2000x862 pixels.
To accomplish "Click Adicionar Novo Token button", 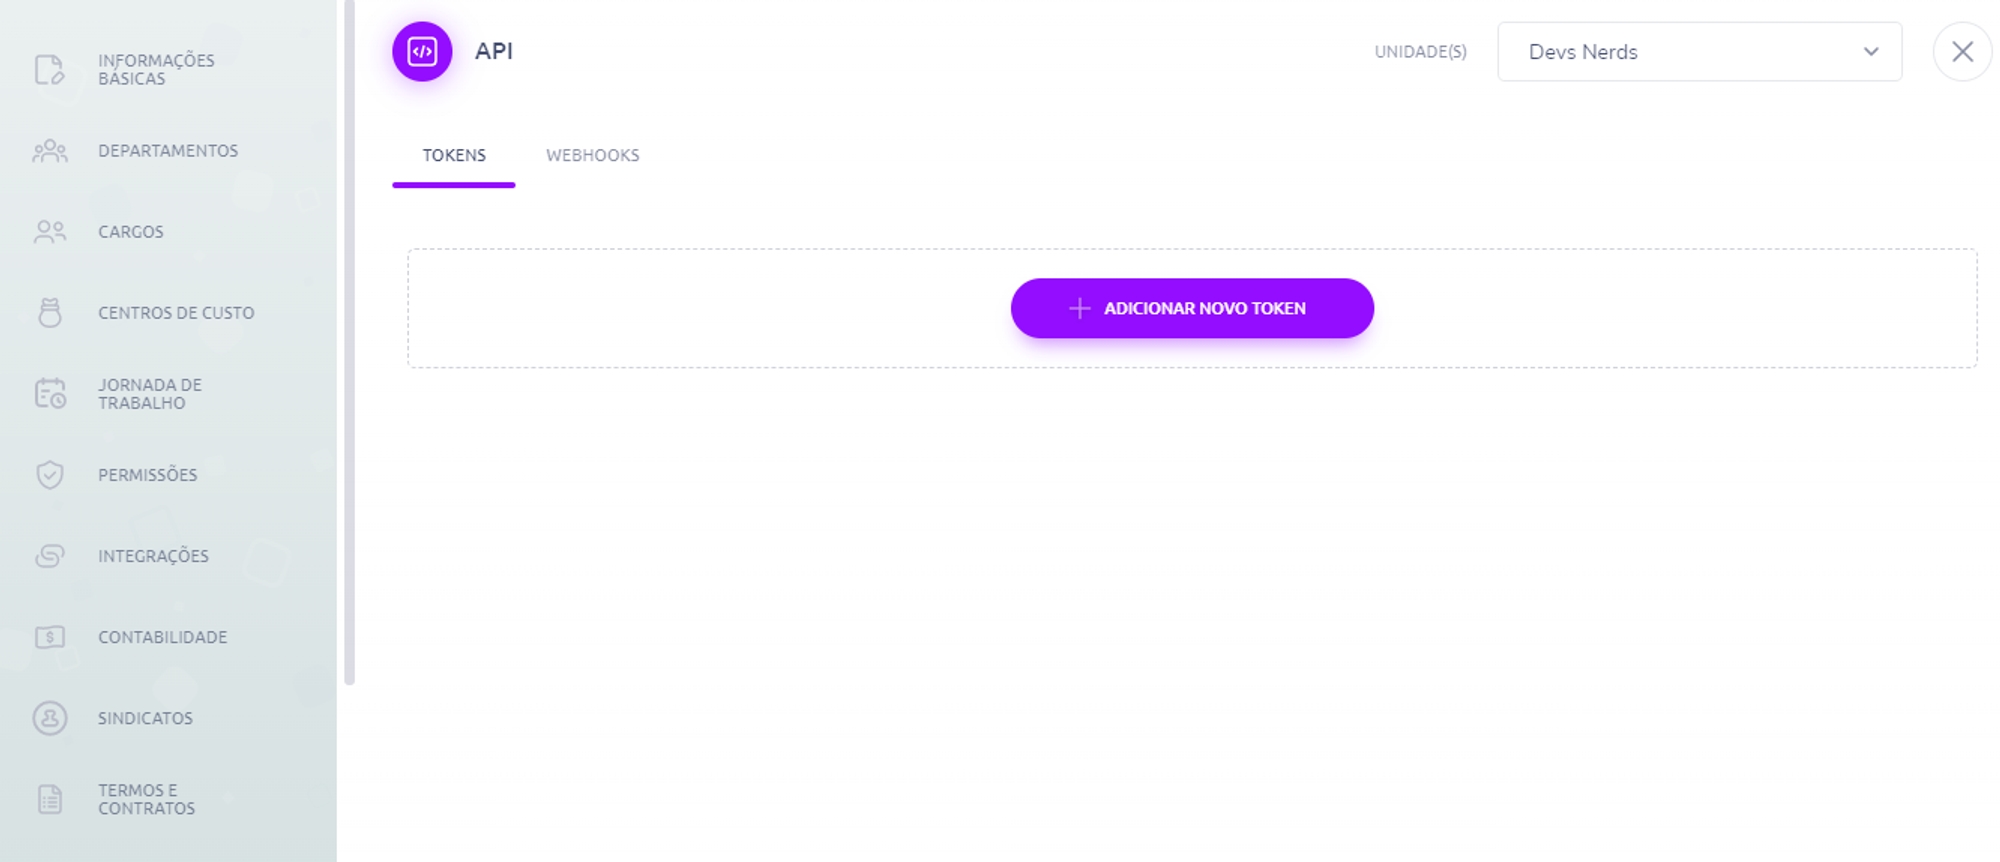I will (x=1192, y=308).
